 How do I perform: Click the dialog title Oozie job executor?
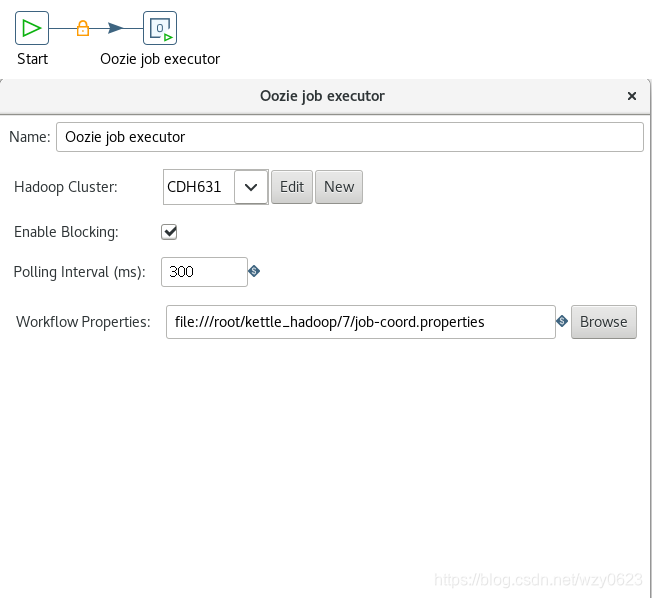(x=322, y=96)
